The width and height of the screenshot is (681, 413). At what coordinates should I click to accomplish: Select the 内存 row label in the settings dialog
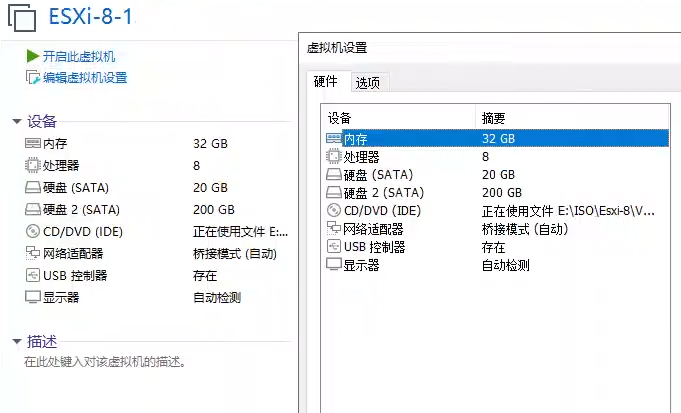(356, 139)
